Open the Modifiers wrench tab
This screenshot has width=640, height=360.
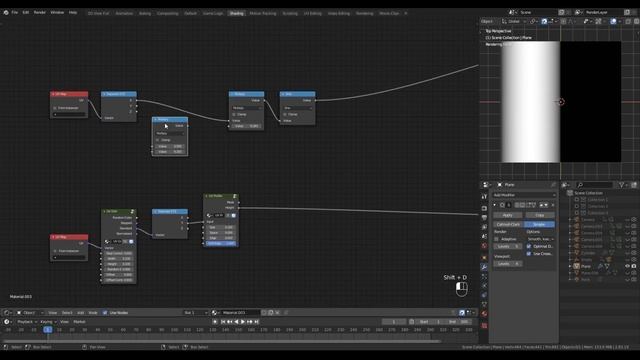click(x=484, y=267)
